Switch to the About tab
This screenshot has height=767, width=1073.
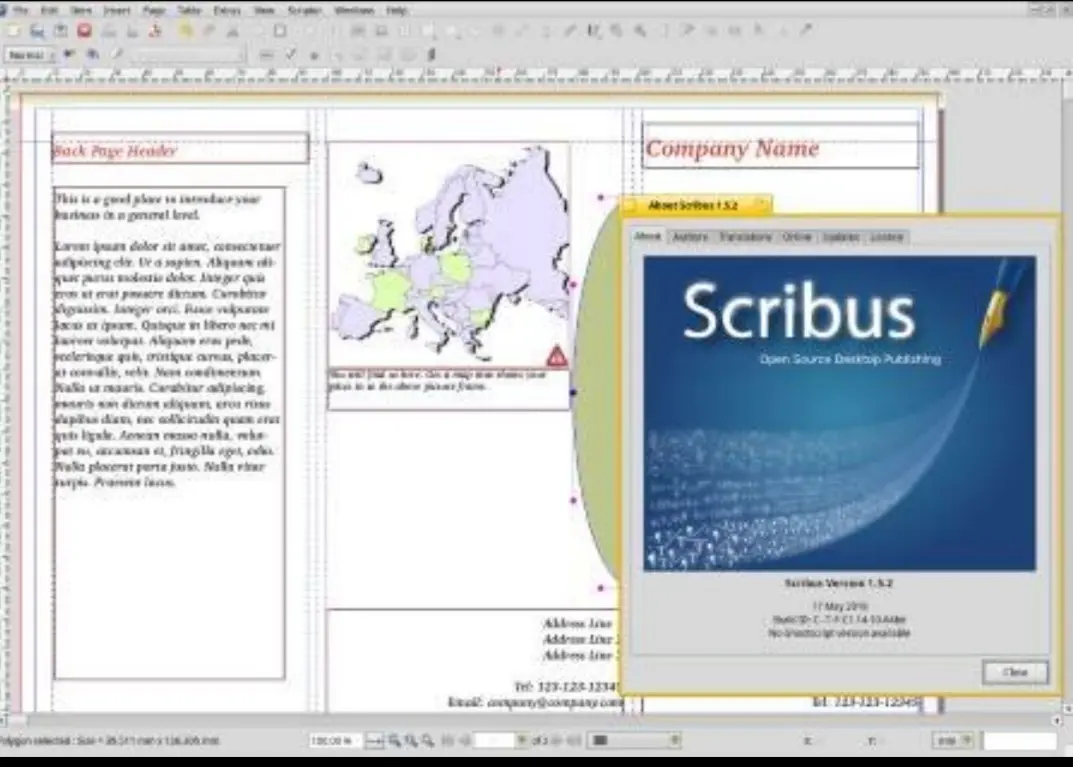(x=647, y=237)
